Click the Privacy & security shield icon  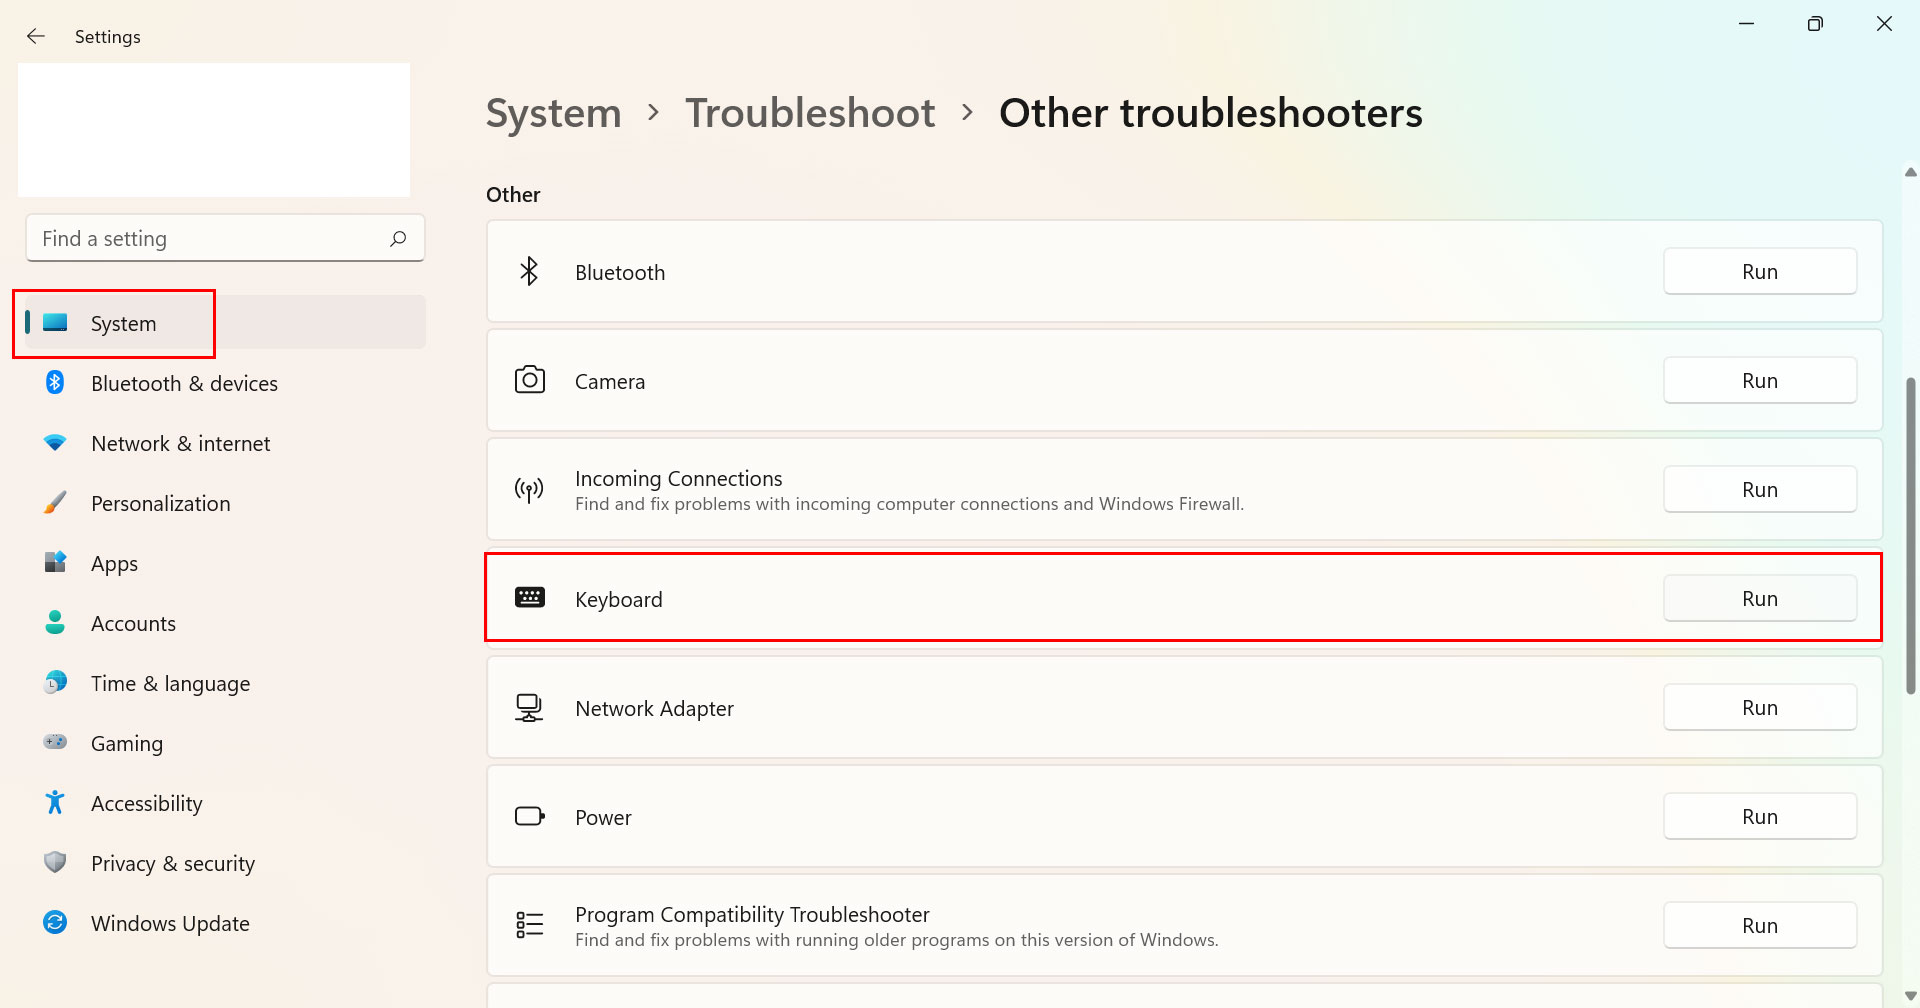tap(55, 863)
